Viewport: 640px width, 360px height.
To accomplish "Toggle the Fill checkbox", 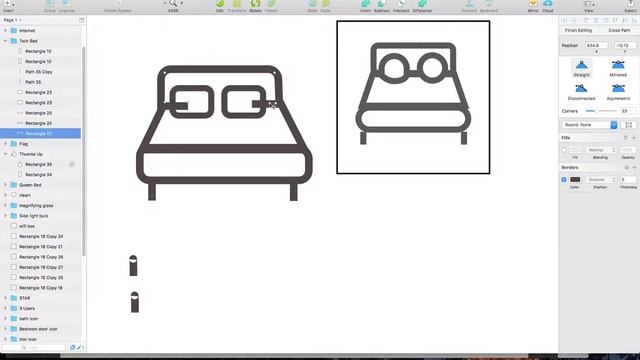I will [564, 150].
